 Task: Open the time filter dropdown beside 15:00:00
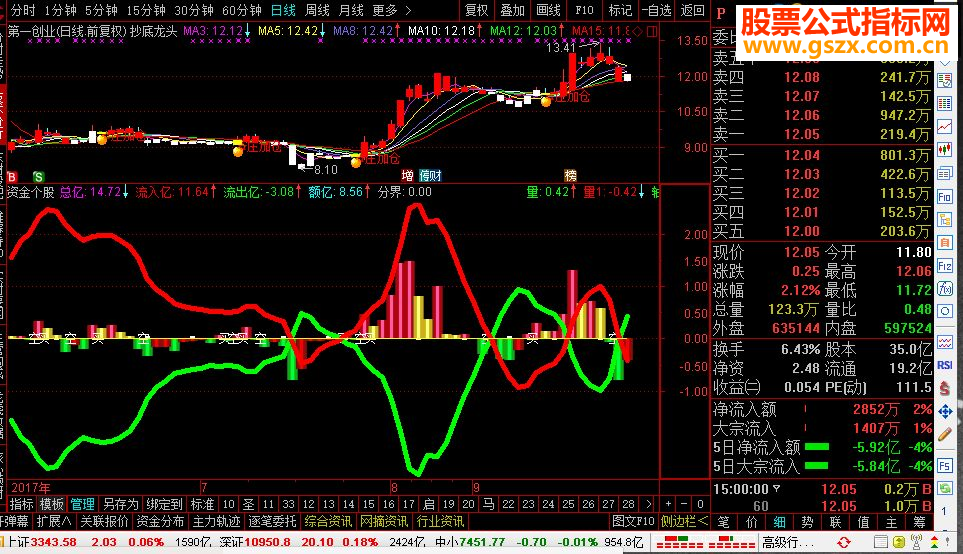[x=776, y=489]
